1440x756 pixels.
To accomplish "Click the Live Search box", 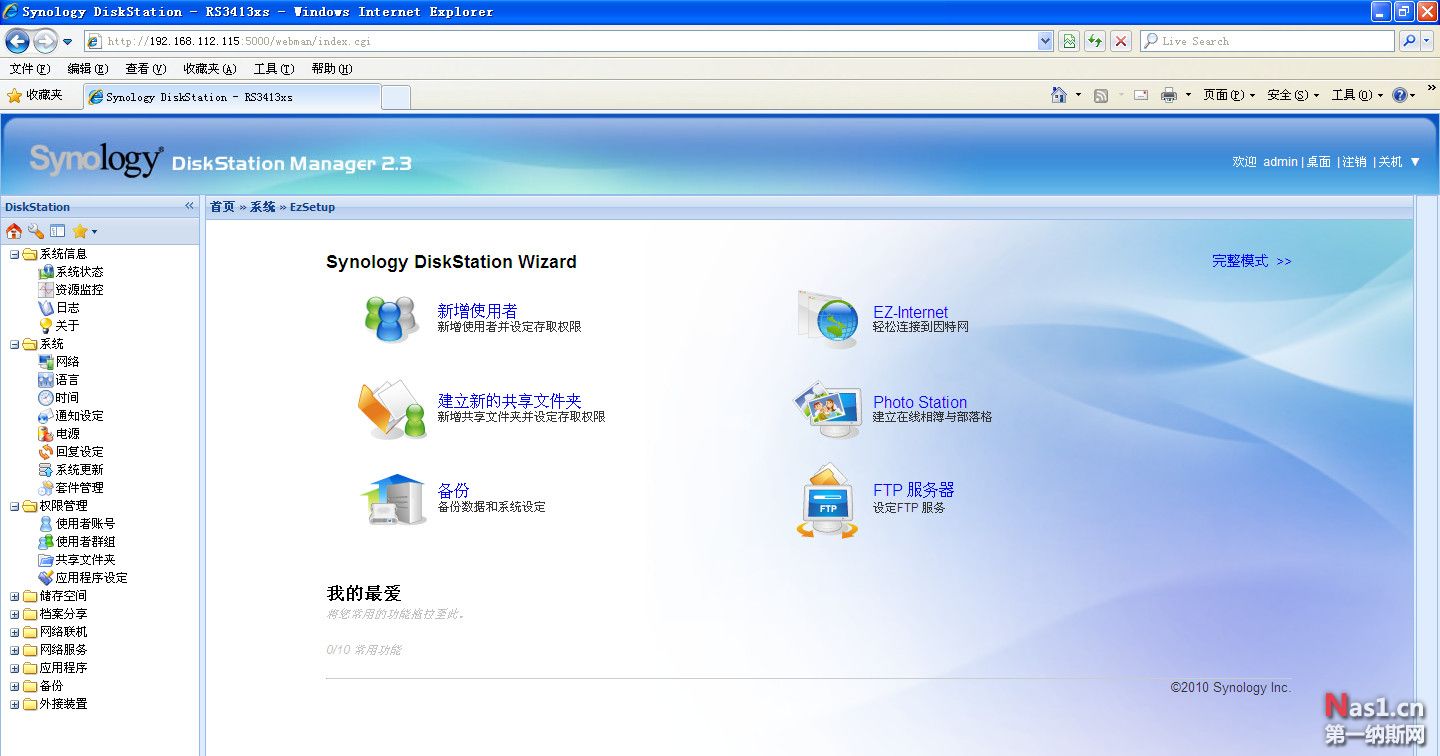I will tap(1267, 41).
